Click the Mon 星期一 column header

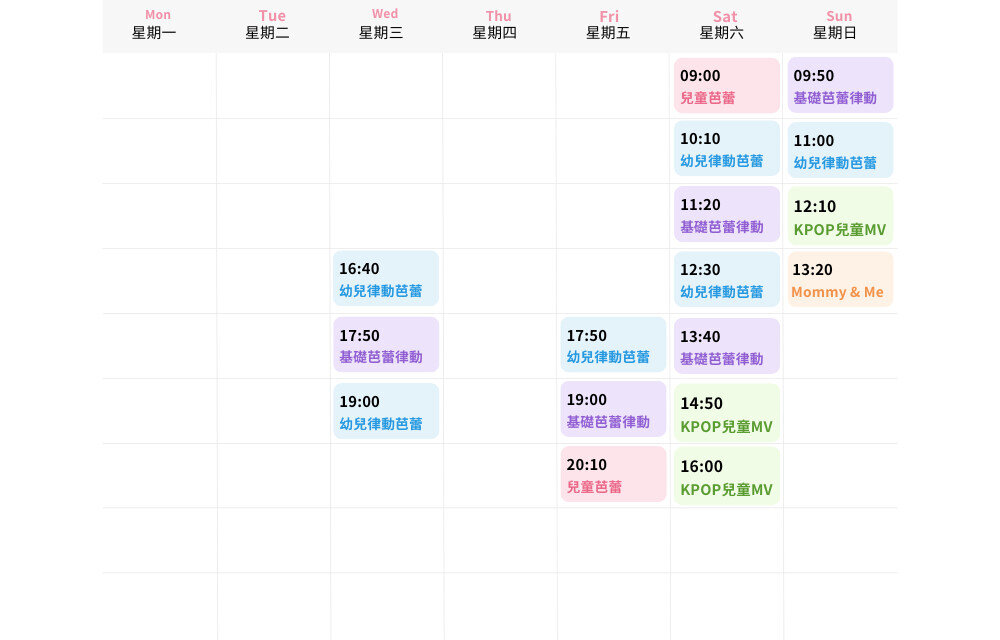pos(158,25)
